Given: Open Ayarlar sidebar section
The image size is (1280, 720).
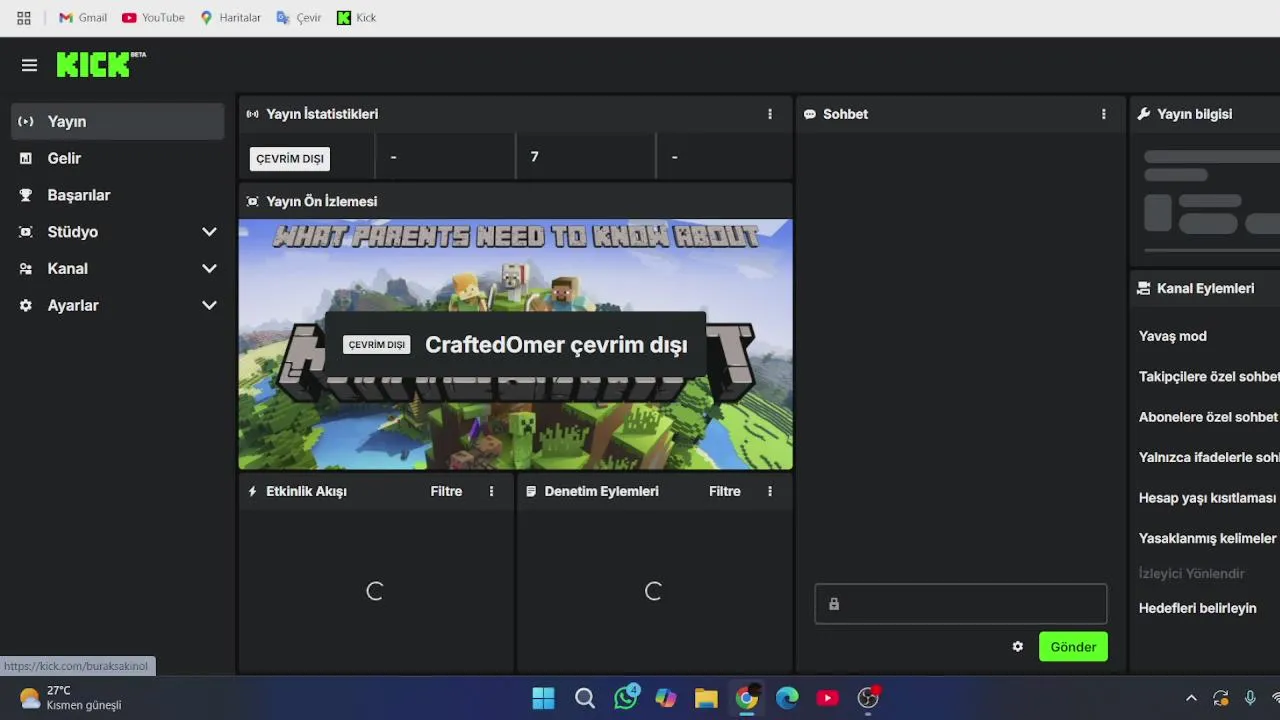Looking at the screenshot, I should (118, 306).
